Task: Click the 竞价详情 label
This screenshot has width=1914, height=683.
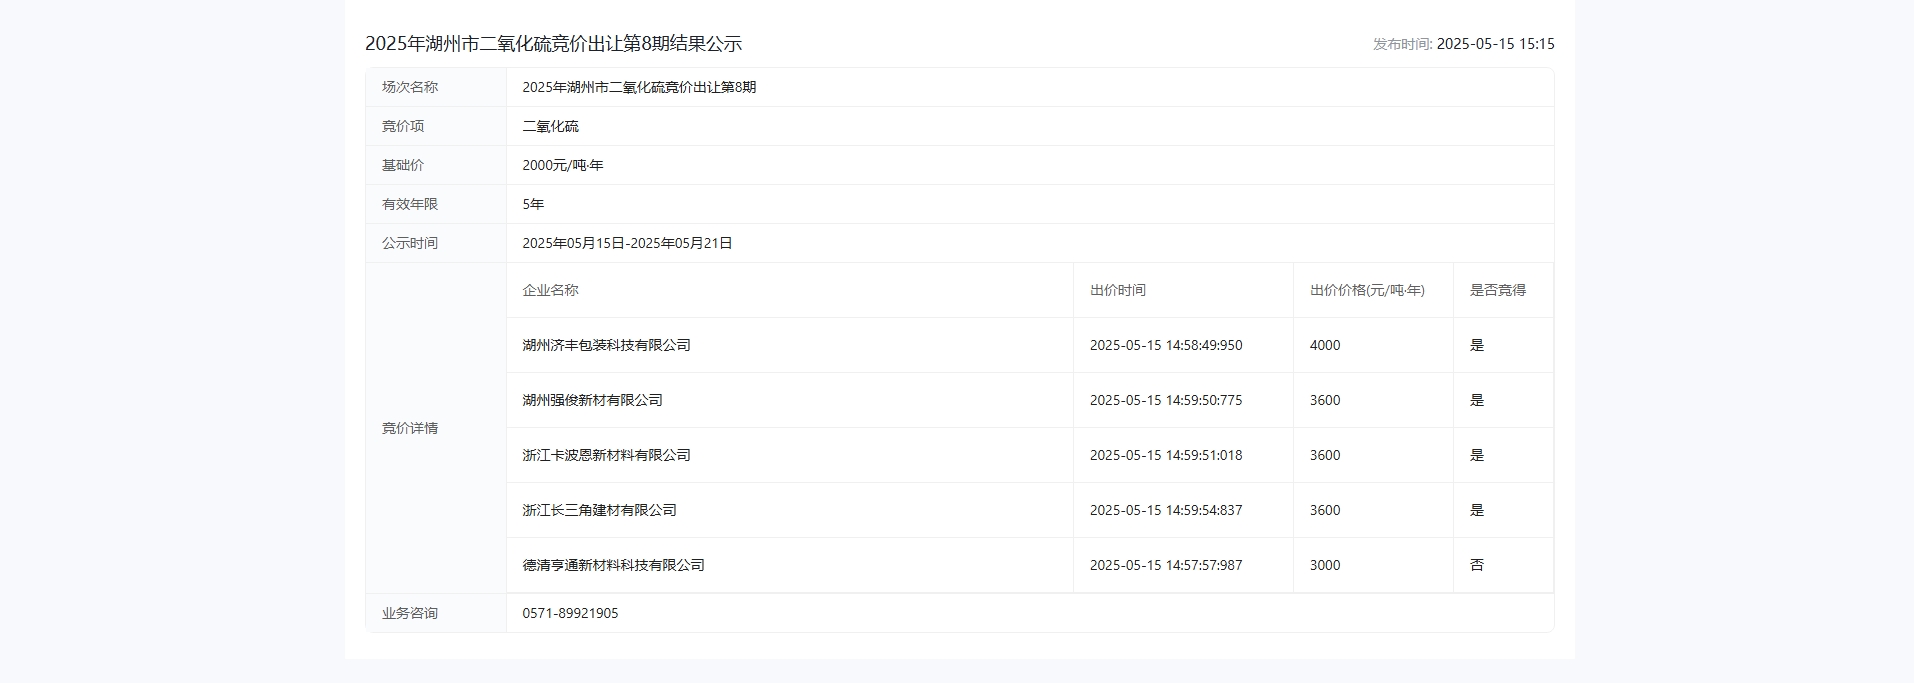Action: pos(410,428)
